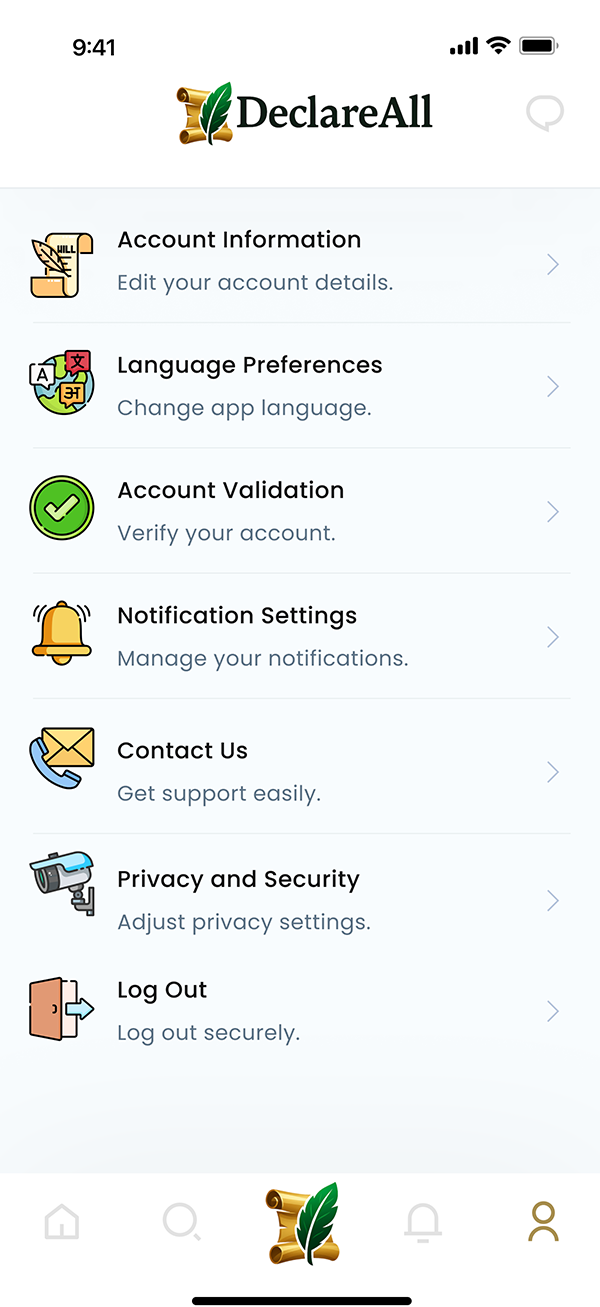The image size is (600, 1307).
Task: Select the Profile tab
Action: (x=543, y=1222)
